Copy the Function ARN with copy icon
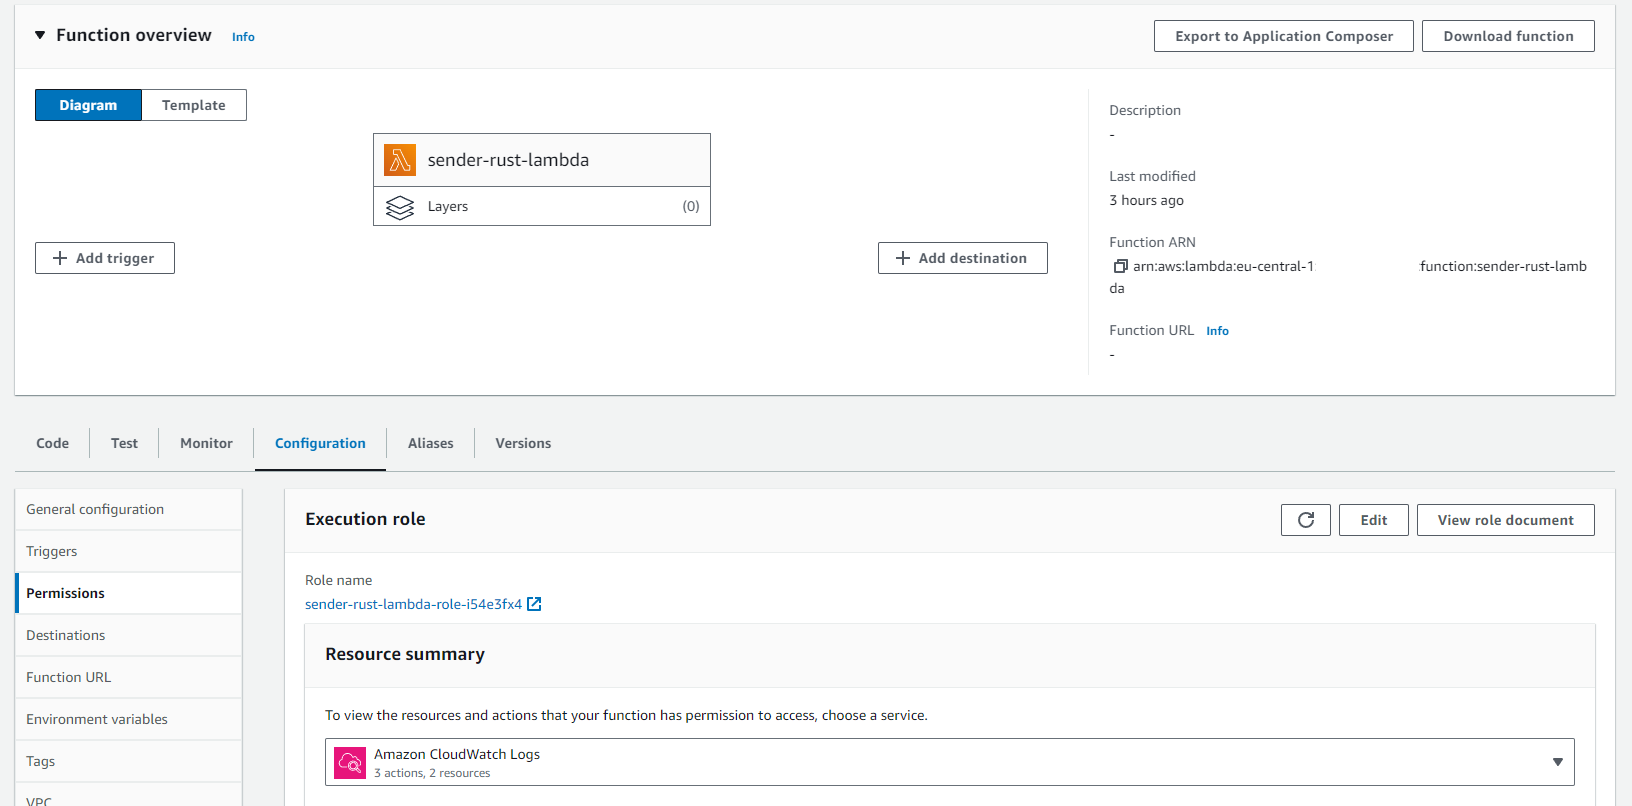1632x806 pixels. click(x=1120, y=266)
